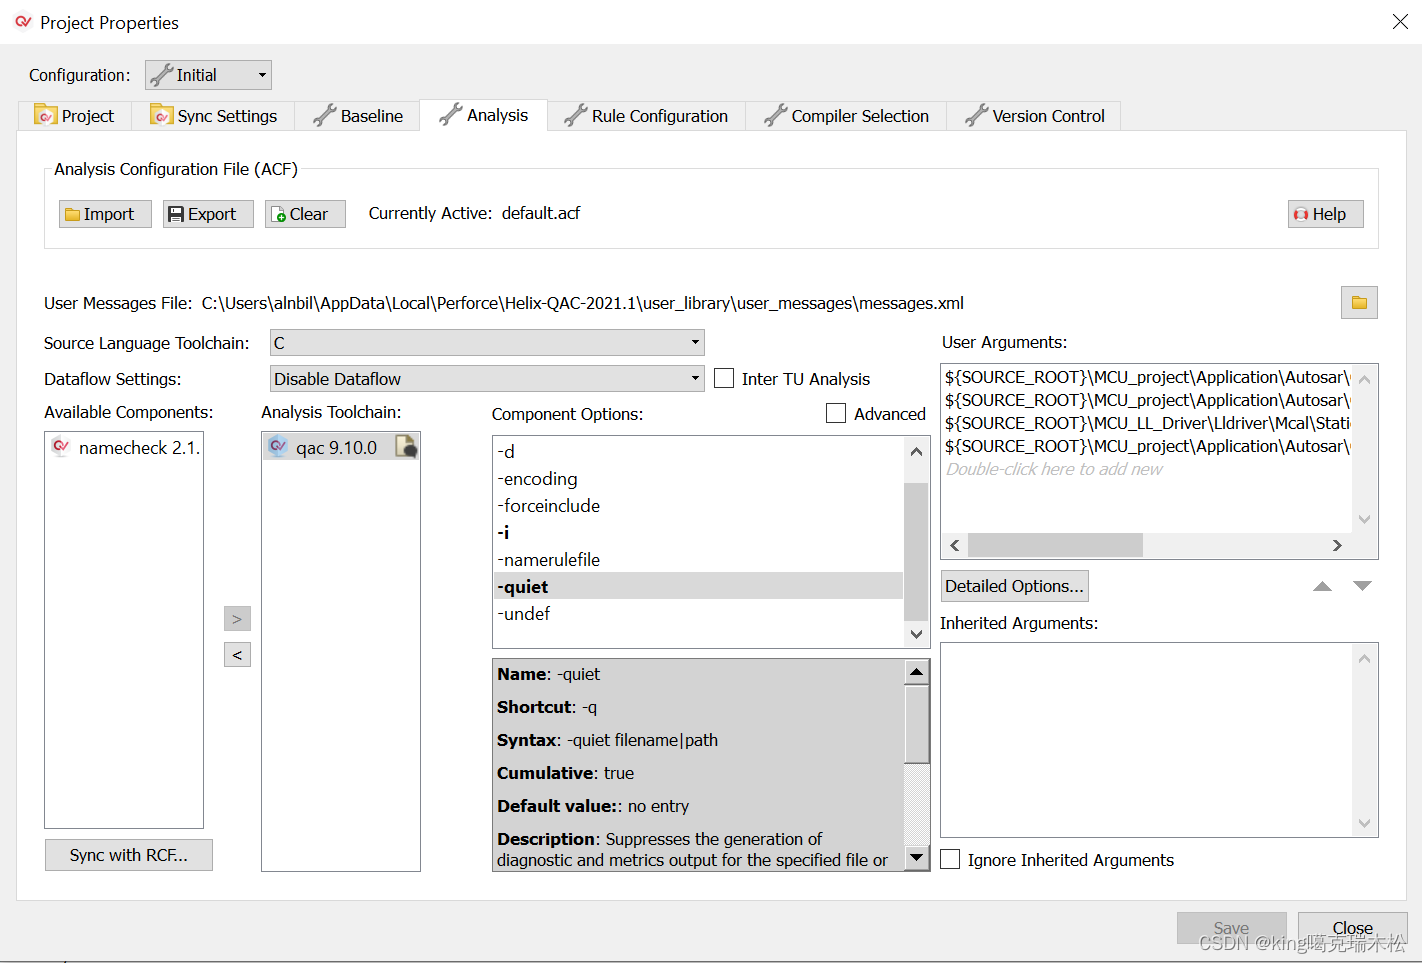Image resolution: width=1422 pixels, height=963 pixels.
Task: Go to the Baseline tab
Action: 358,116
